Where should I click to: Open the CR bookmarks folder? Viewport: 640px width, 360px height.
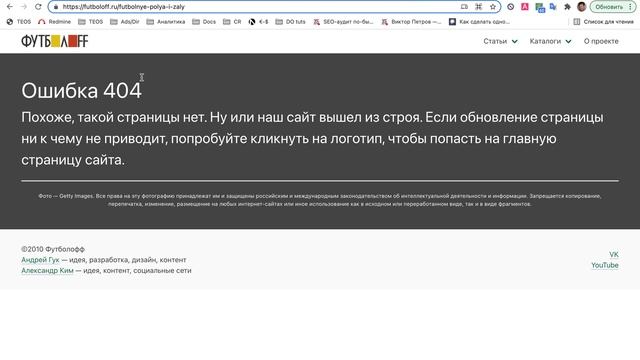pos(232,22)
